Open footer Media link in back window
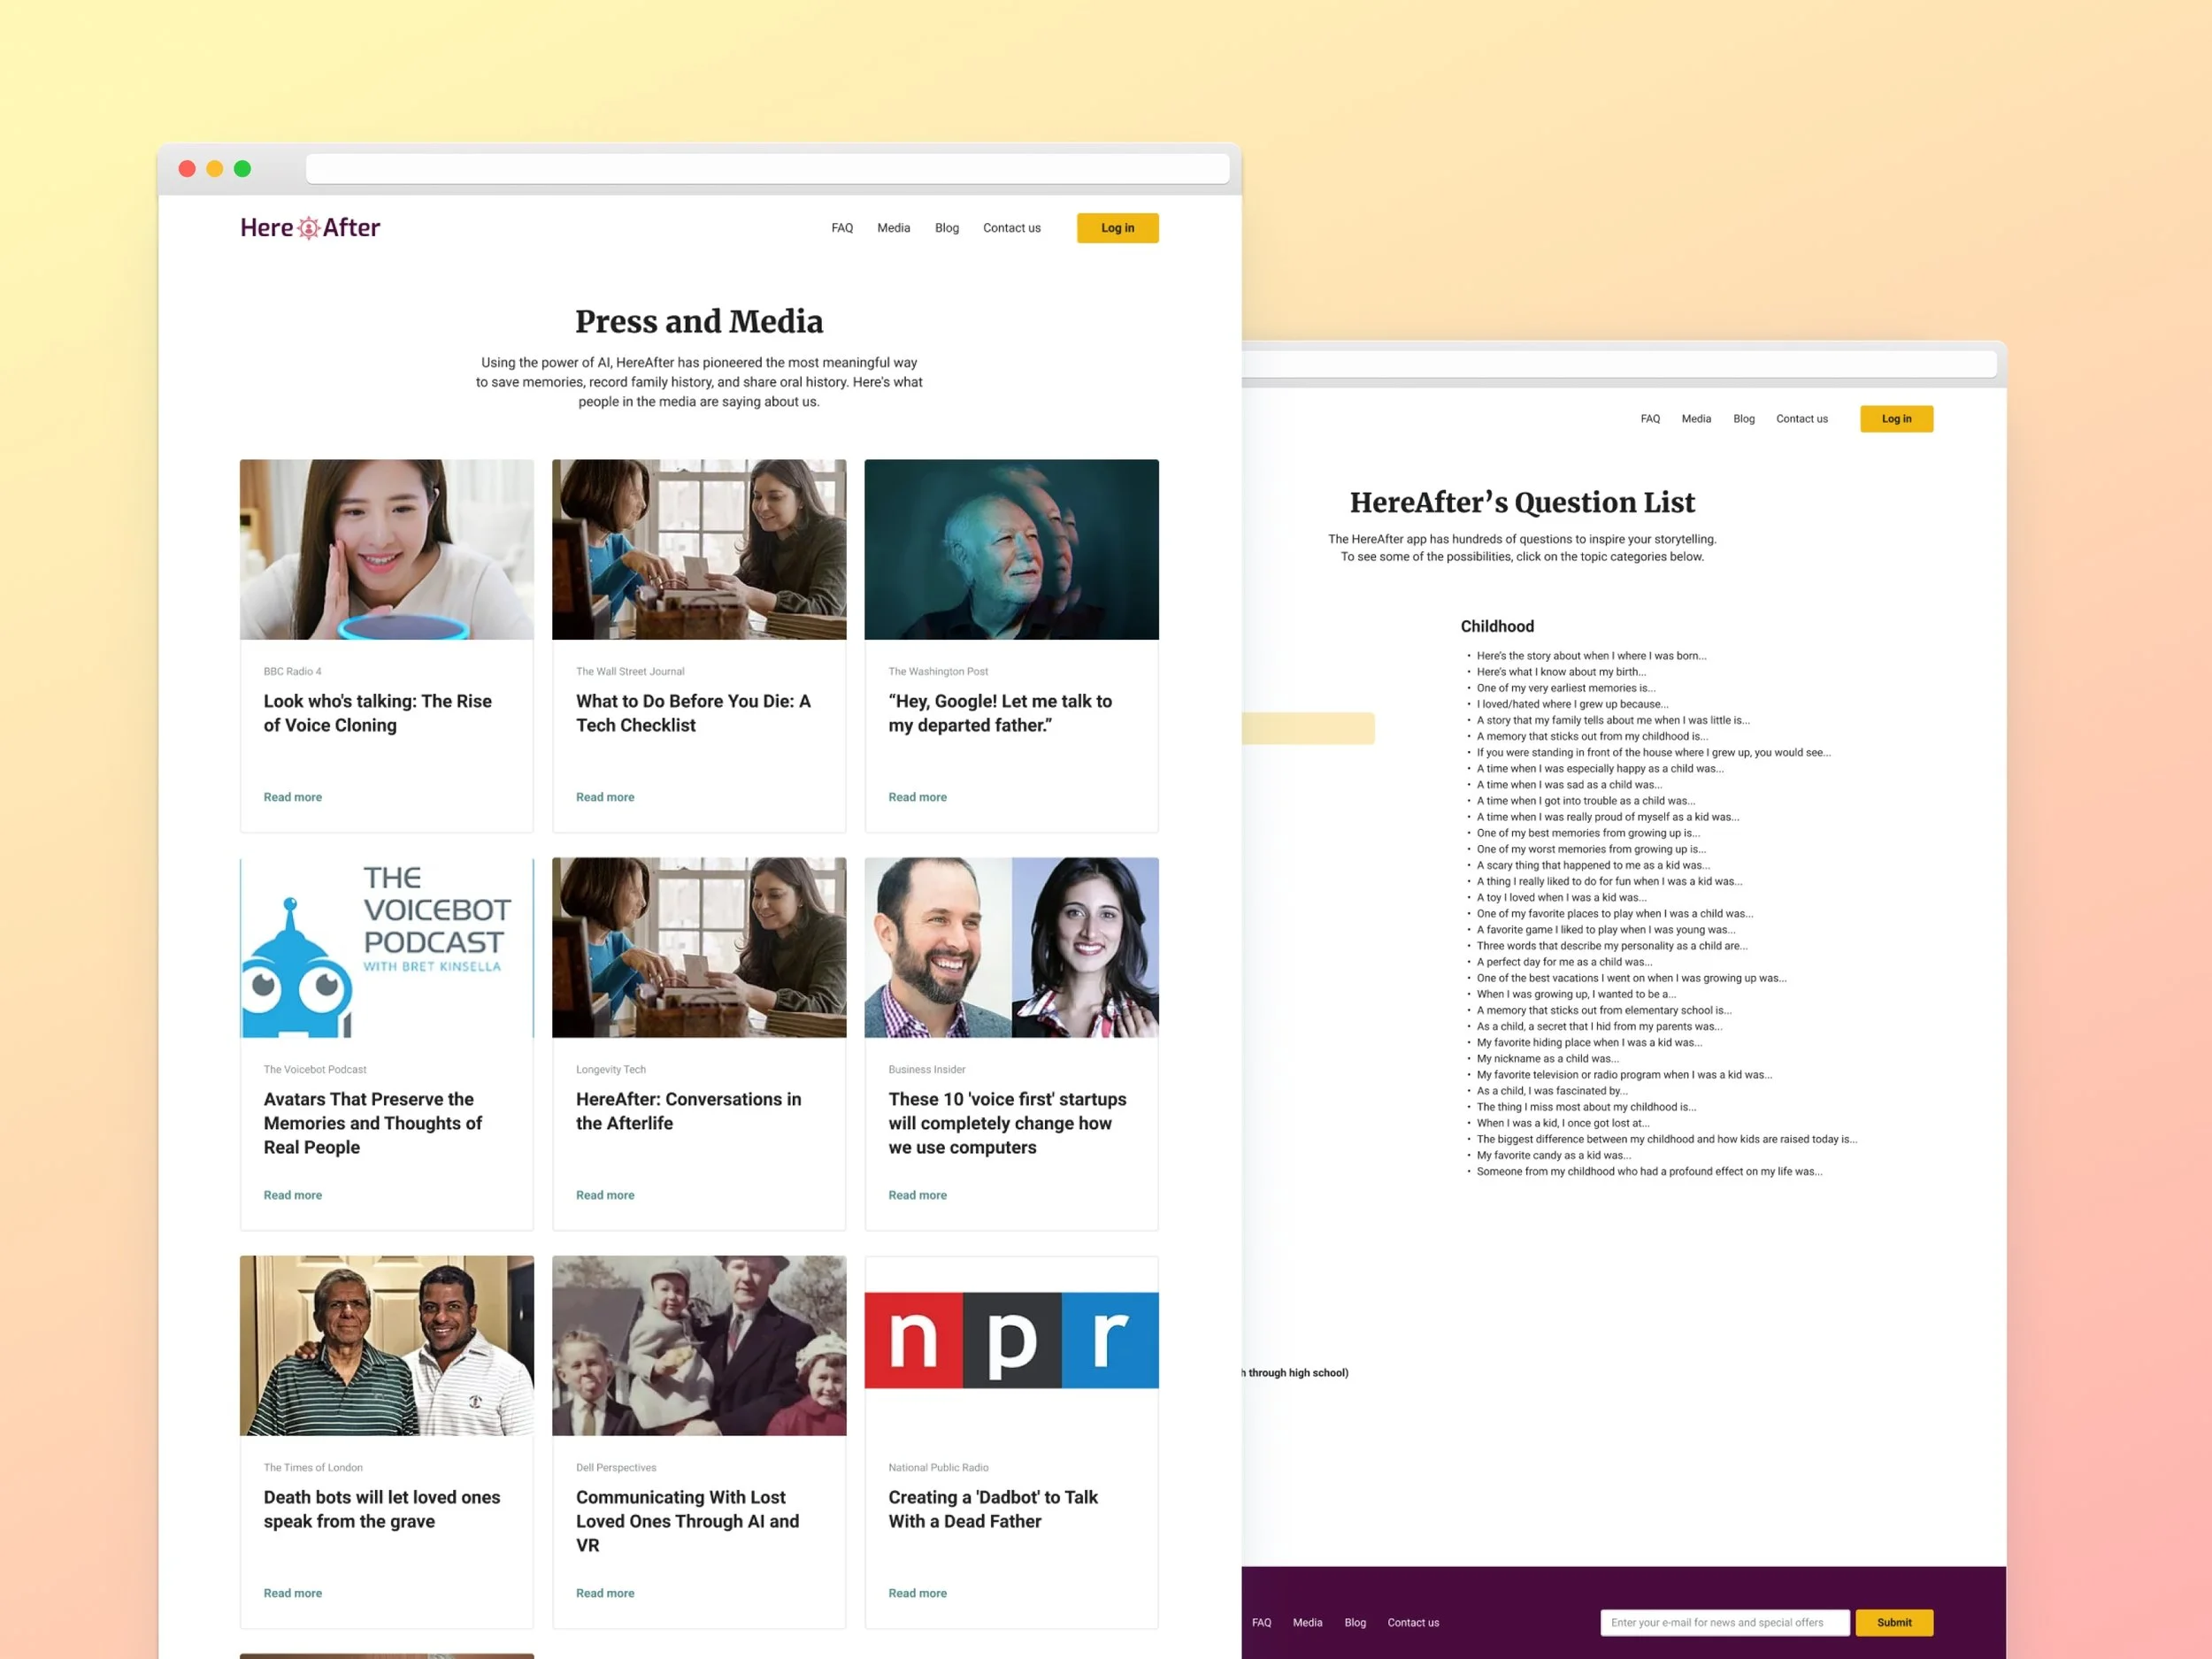The image size is (2212, 1659). pyautogui.click(x=1307, y=1622)
